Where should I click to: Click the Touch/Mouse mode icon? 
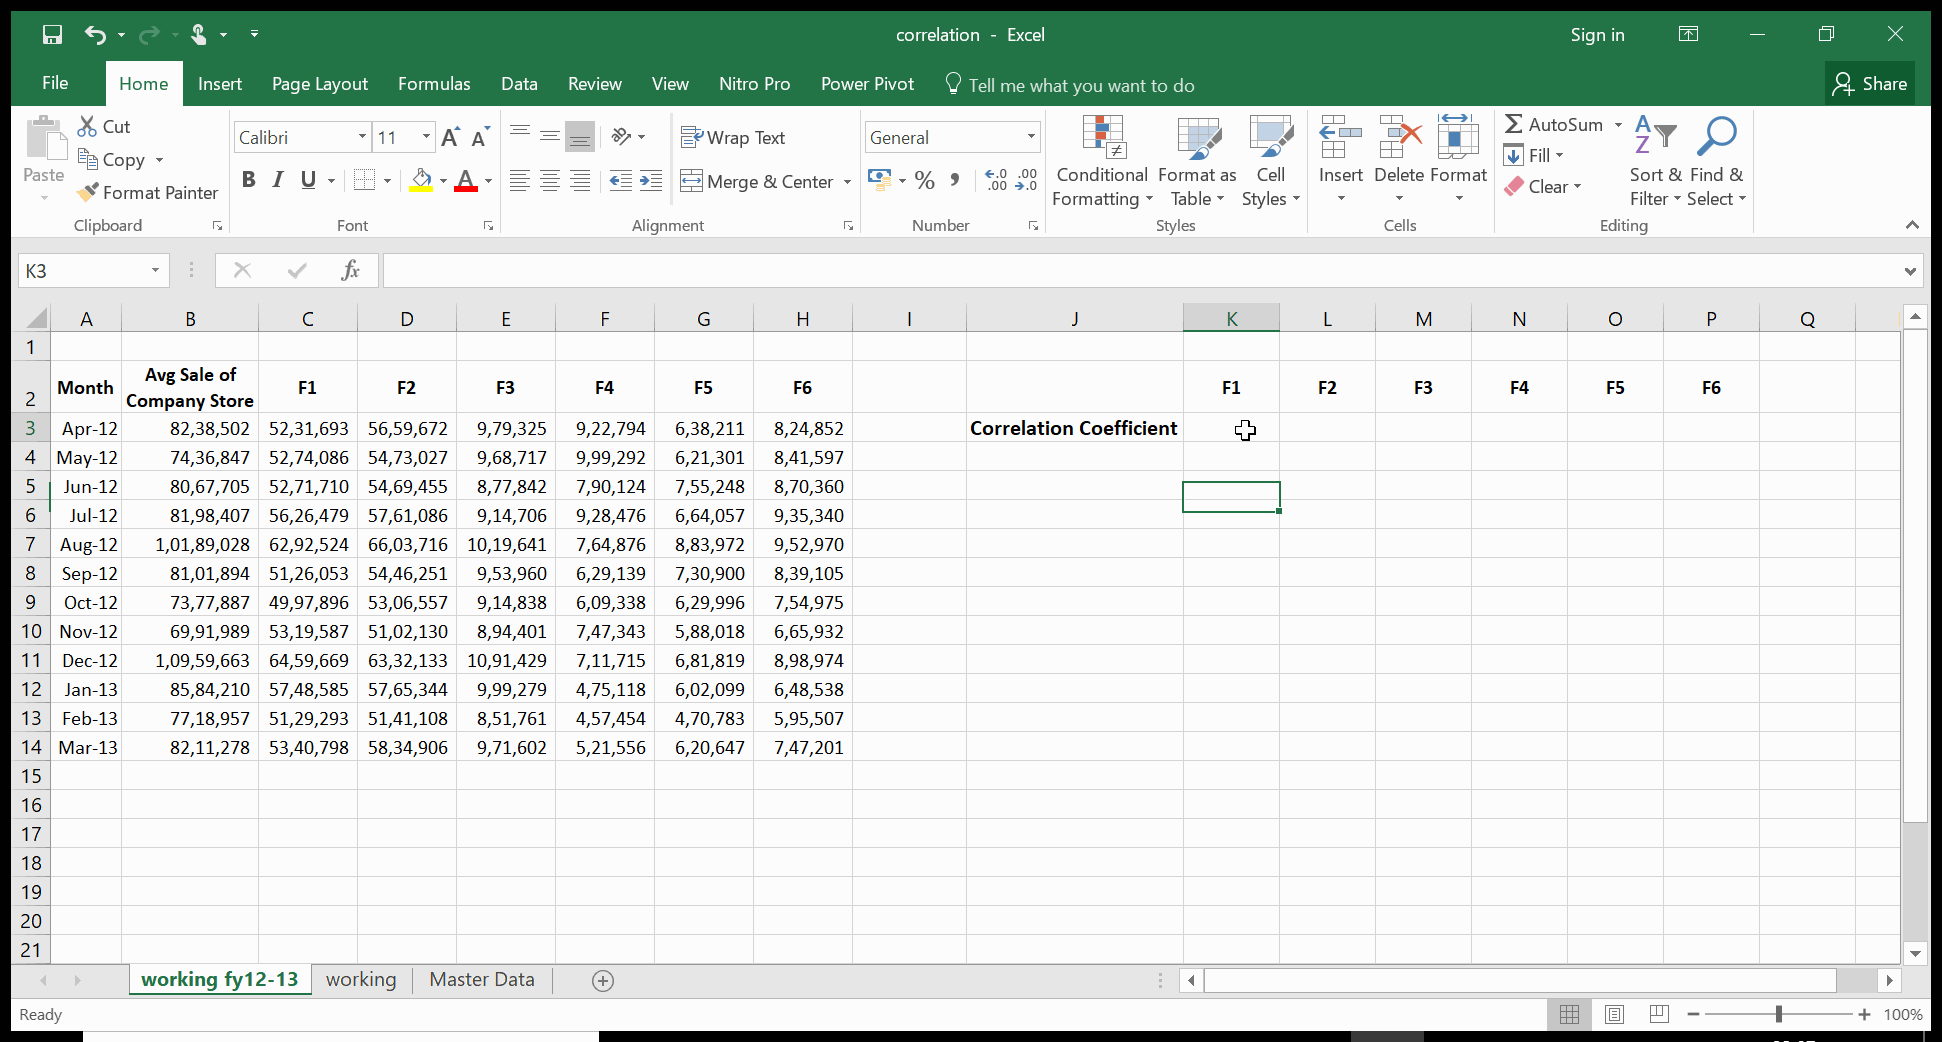click(x=199, y=35)
